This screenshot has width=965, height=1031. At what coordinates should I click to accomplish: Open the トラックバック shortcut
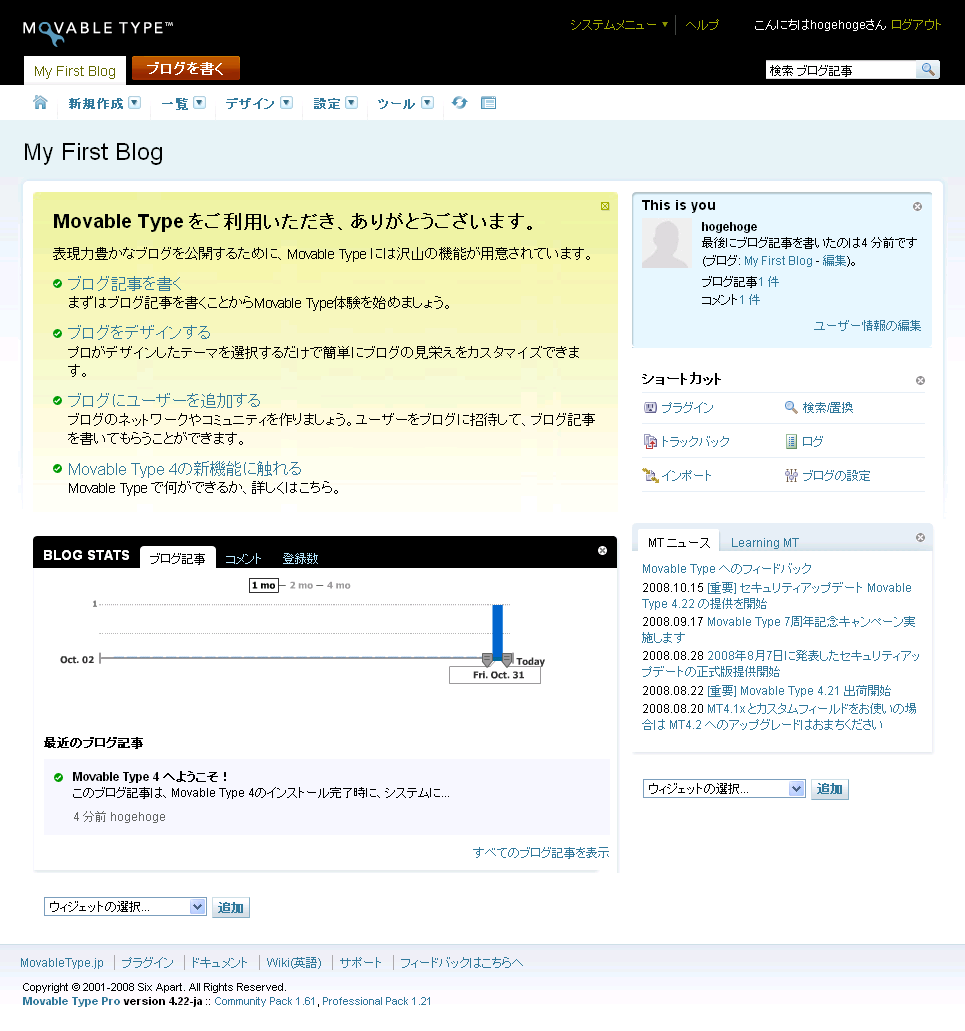[x=686, y=442]
